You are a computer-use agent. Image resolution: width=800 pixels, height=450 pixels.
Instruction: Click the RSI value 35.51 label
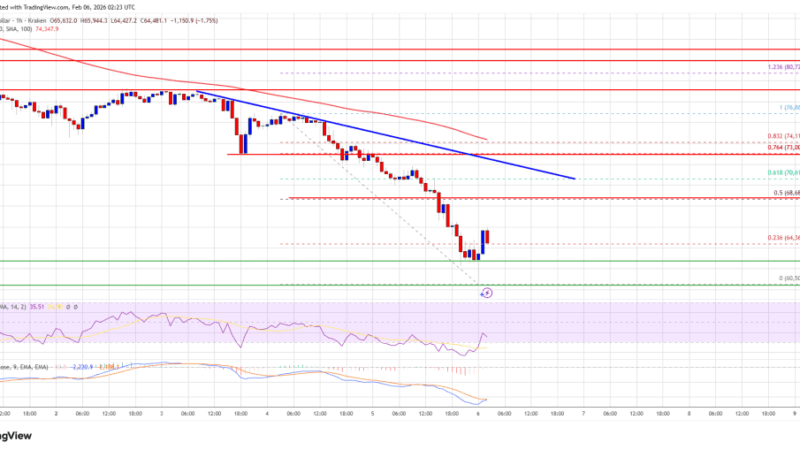pyautogui.click(x=36, y=307)
